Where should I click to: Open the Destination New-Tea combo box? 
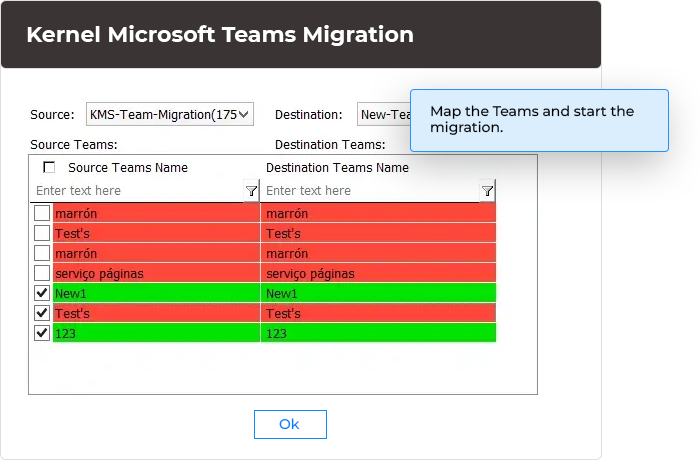tap(384, 114)
